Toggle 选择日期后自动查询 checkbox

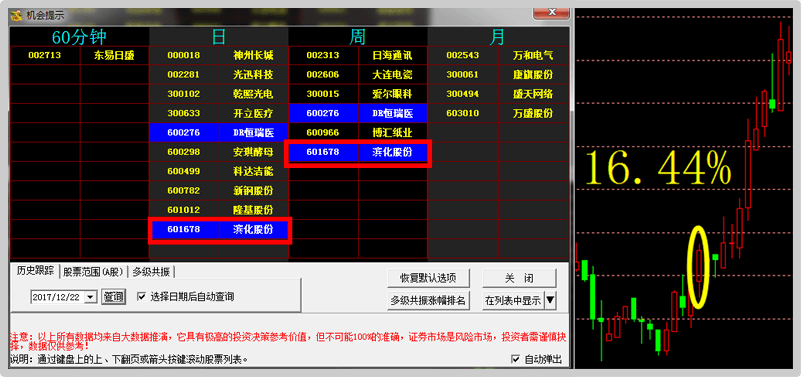pyautogui.click(x=142, y=296)
